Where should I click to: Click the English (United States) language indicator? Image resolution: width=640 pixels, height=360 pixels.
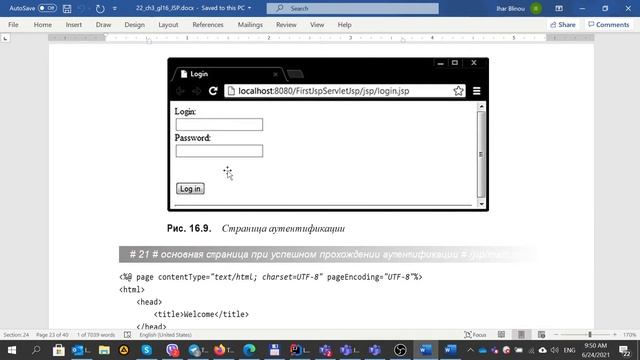165,335
